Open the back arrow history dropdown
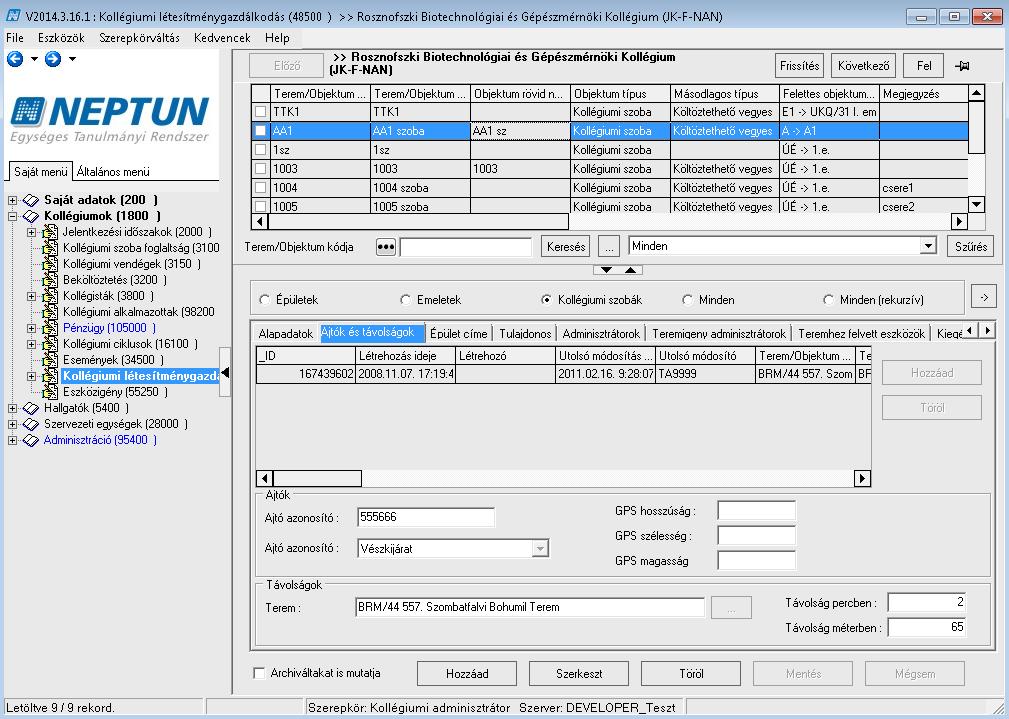Viewport: 1009px width, 719px height. pyautogui.click(x=34, y=59)
